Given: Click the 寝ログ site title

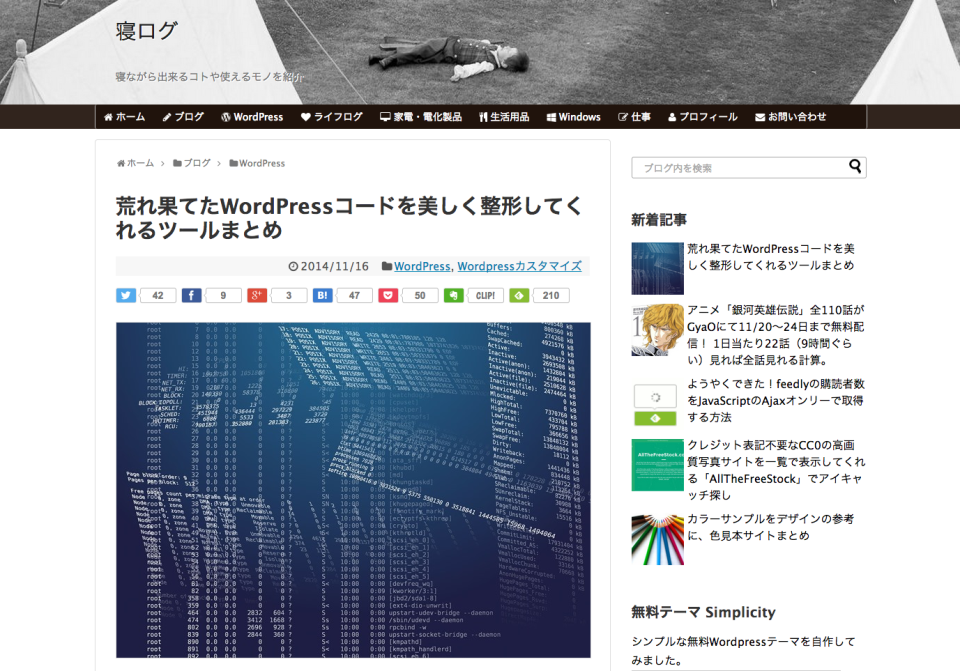Looking at the screenshot, I should (146, 31).
